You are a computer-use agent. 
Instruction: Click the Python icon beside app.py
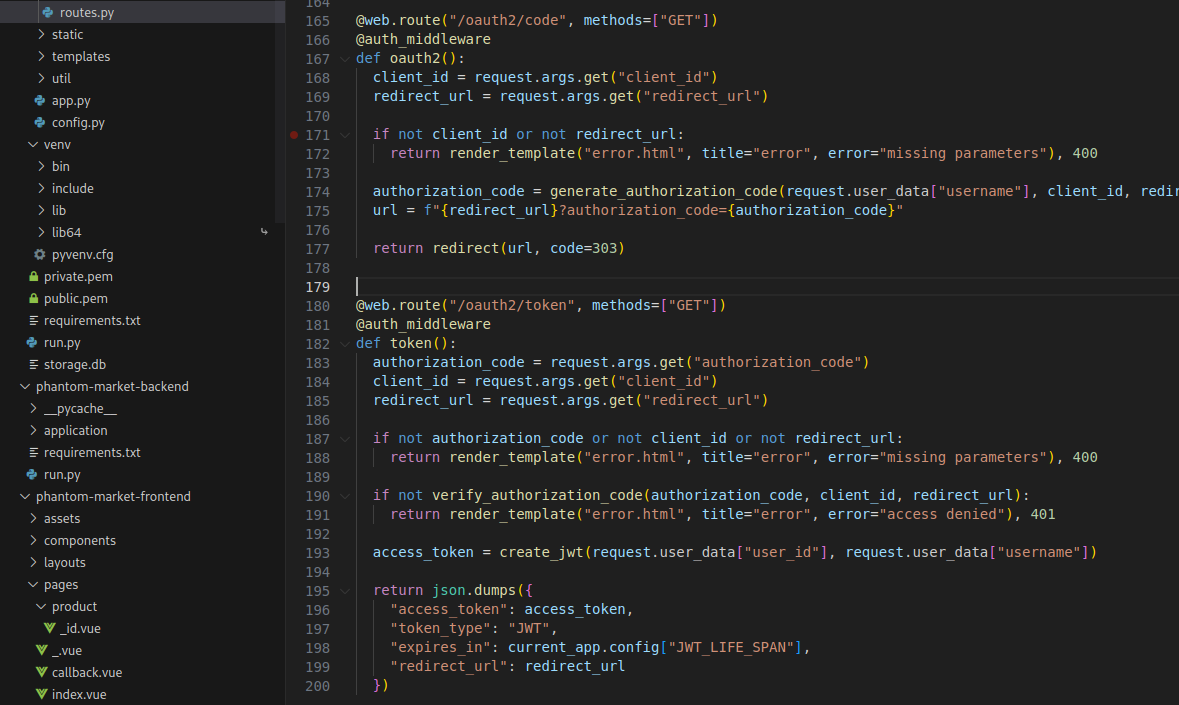click(40, 101)
